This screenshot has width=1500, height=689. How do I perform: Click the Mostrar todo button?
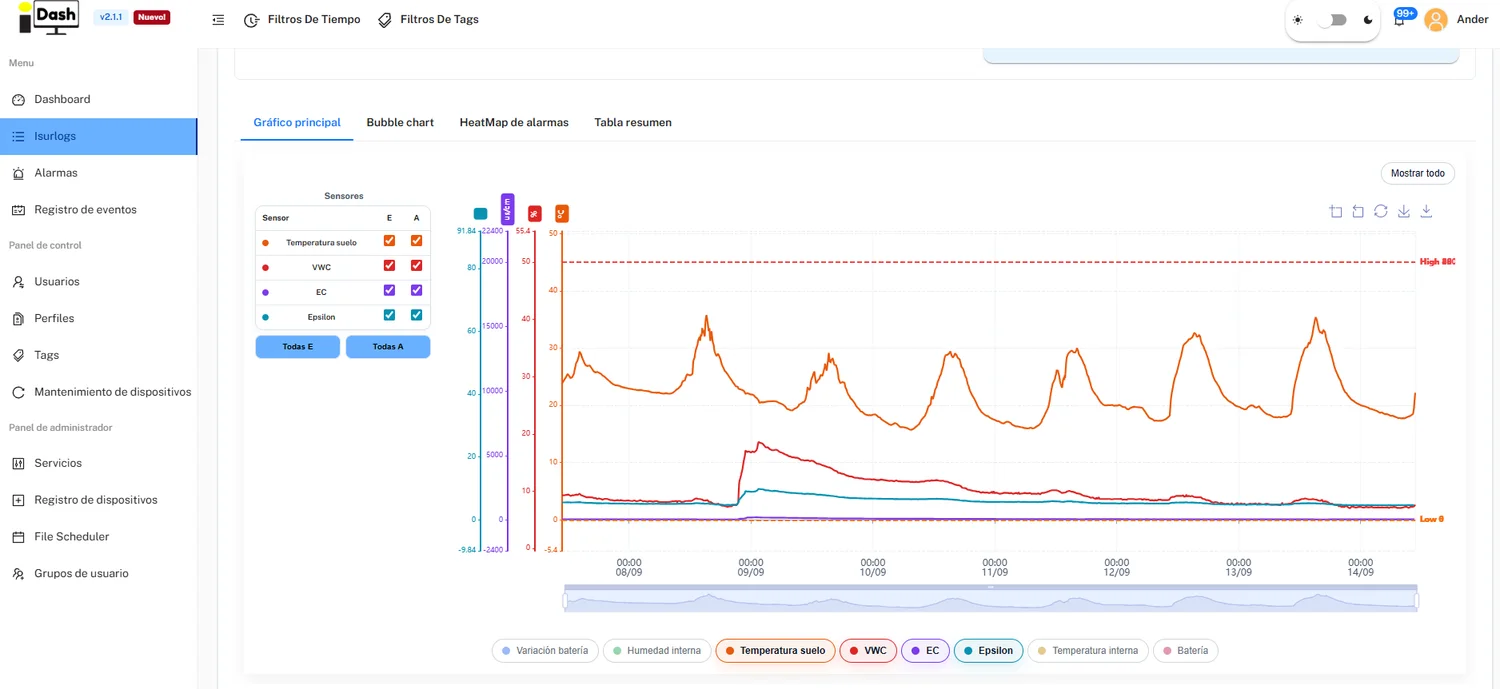tap(1418, 173)
